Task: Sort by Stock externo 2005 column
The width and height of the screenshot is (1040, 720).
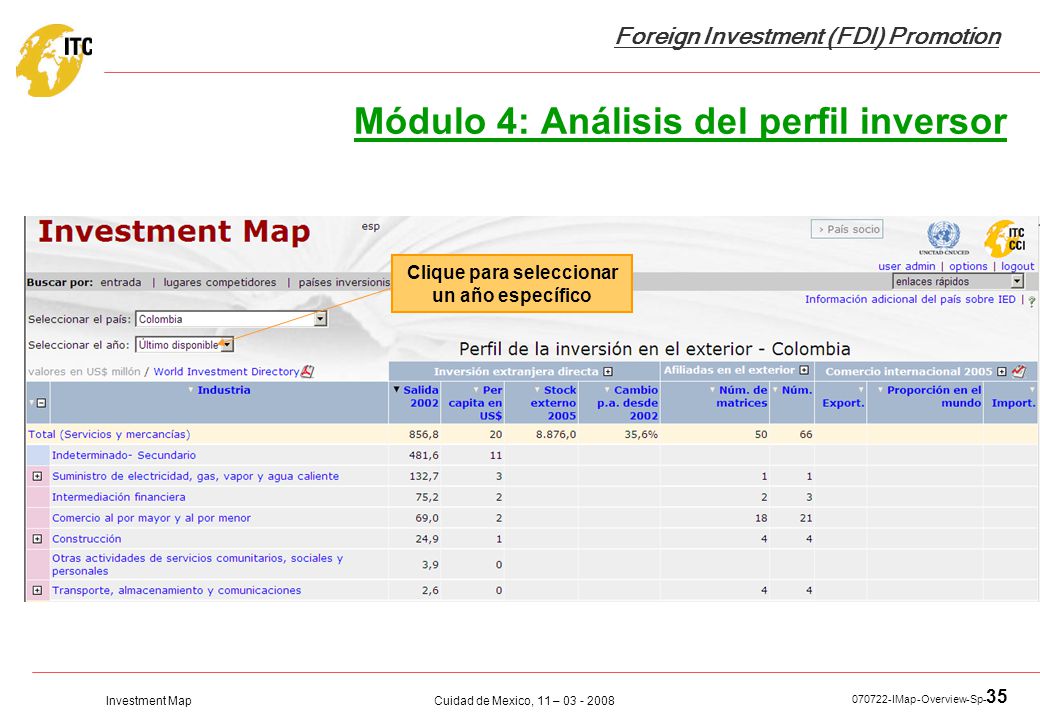Action: tap(553, 403)
